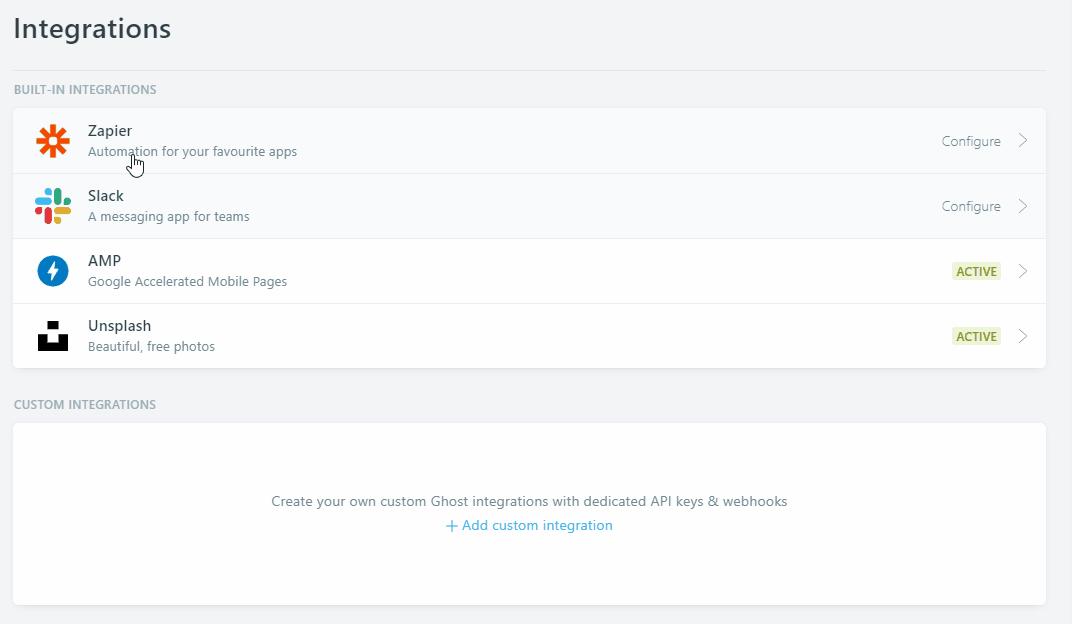Open the Zapier integration row

click(x=500, y=140)
